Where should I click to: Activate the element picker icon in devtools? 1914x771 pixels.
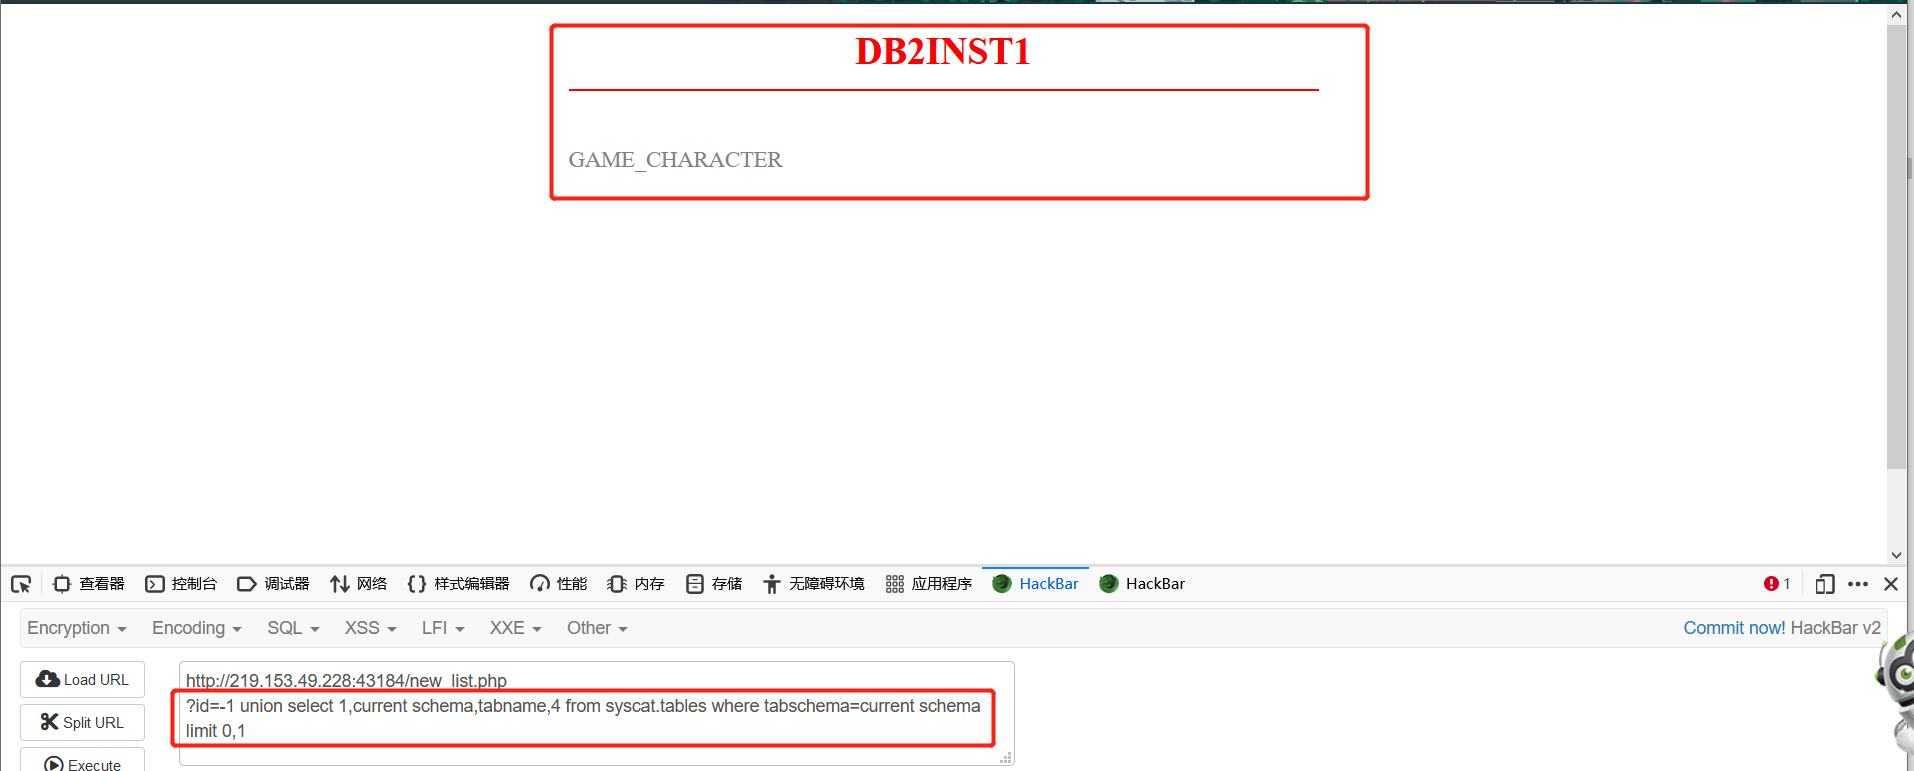[21, 584]
